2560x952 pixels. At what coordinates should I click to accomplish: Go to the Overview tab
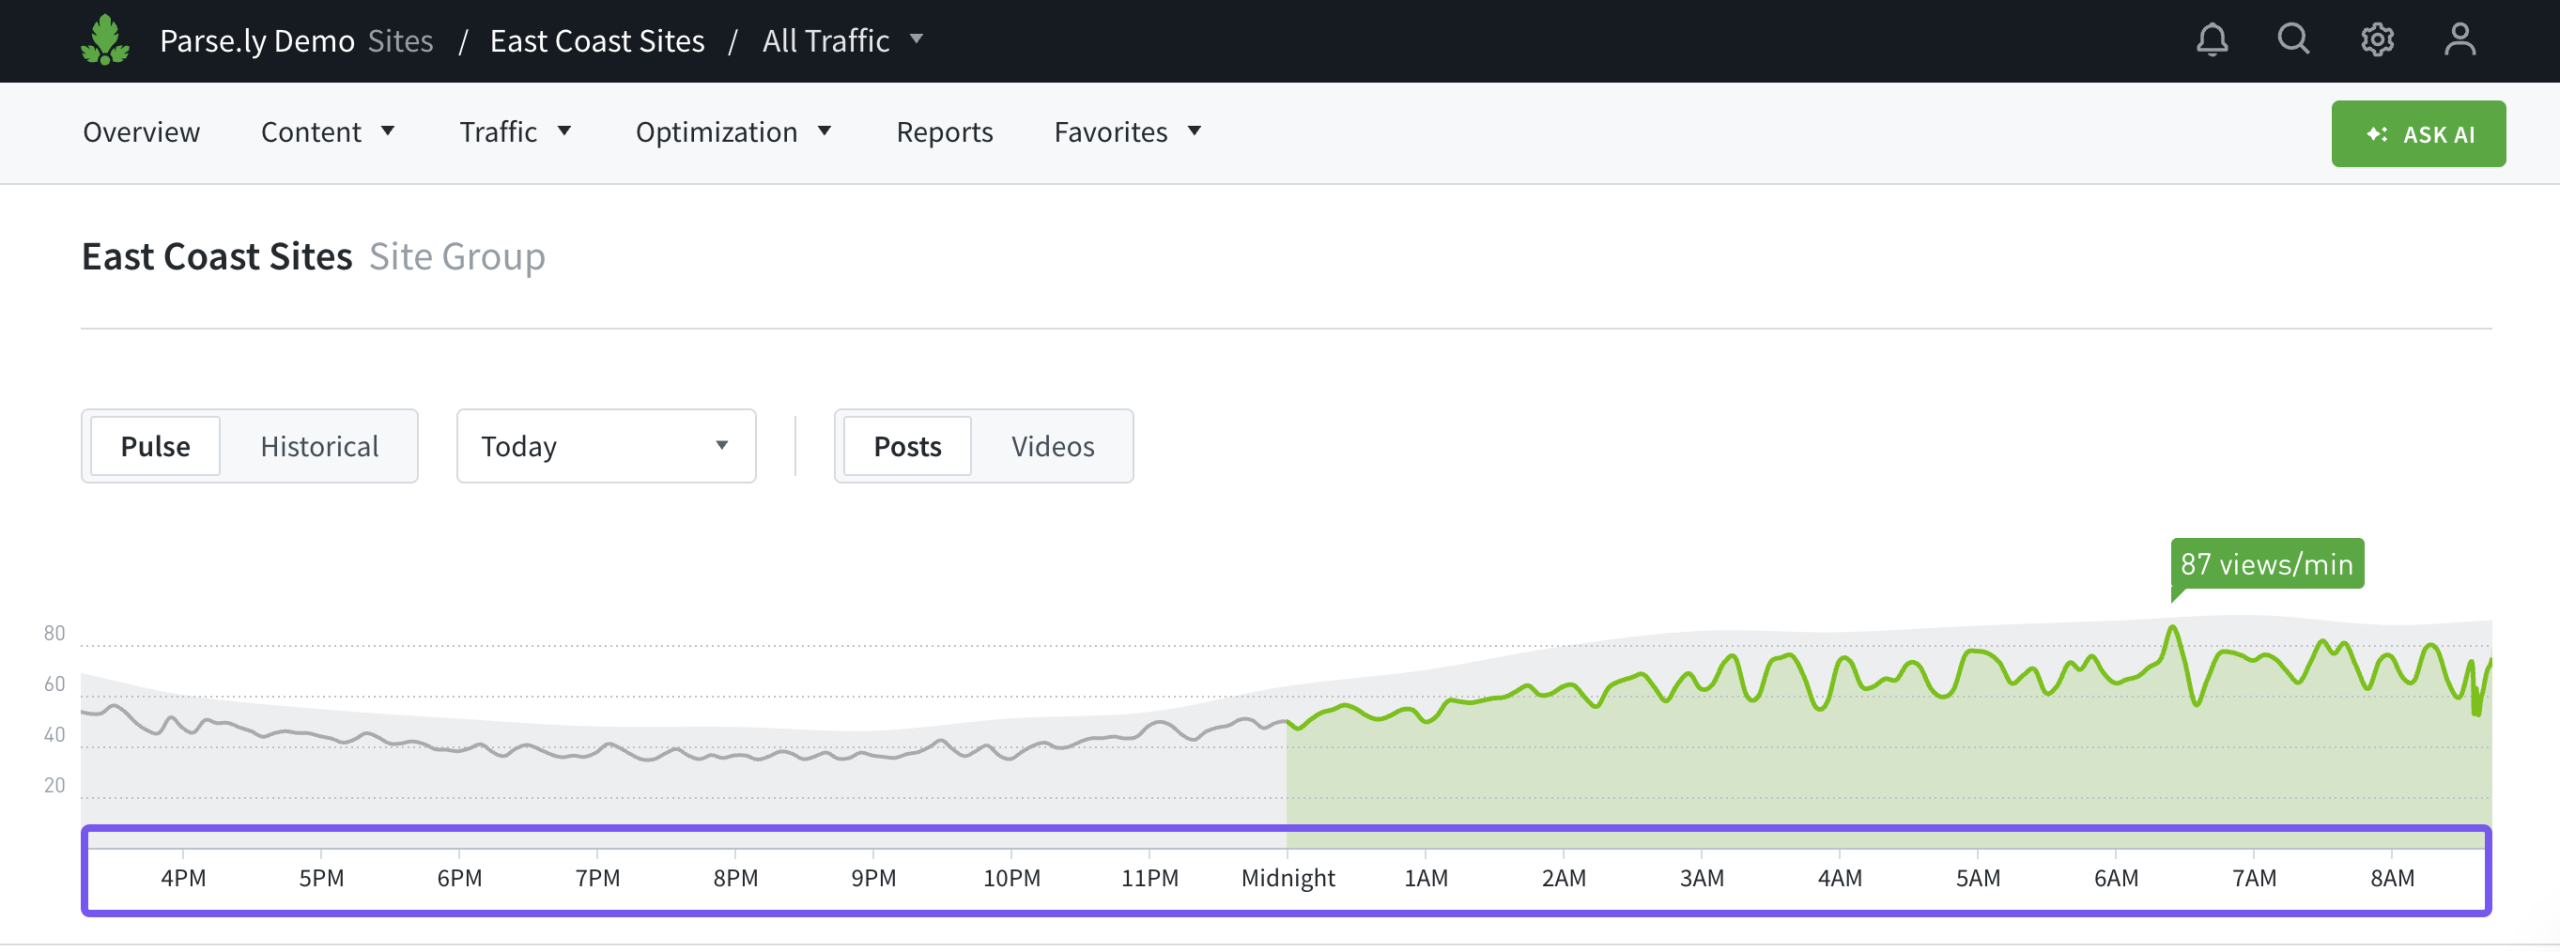click(x=141, y=132)
